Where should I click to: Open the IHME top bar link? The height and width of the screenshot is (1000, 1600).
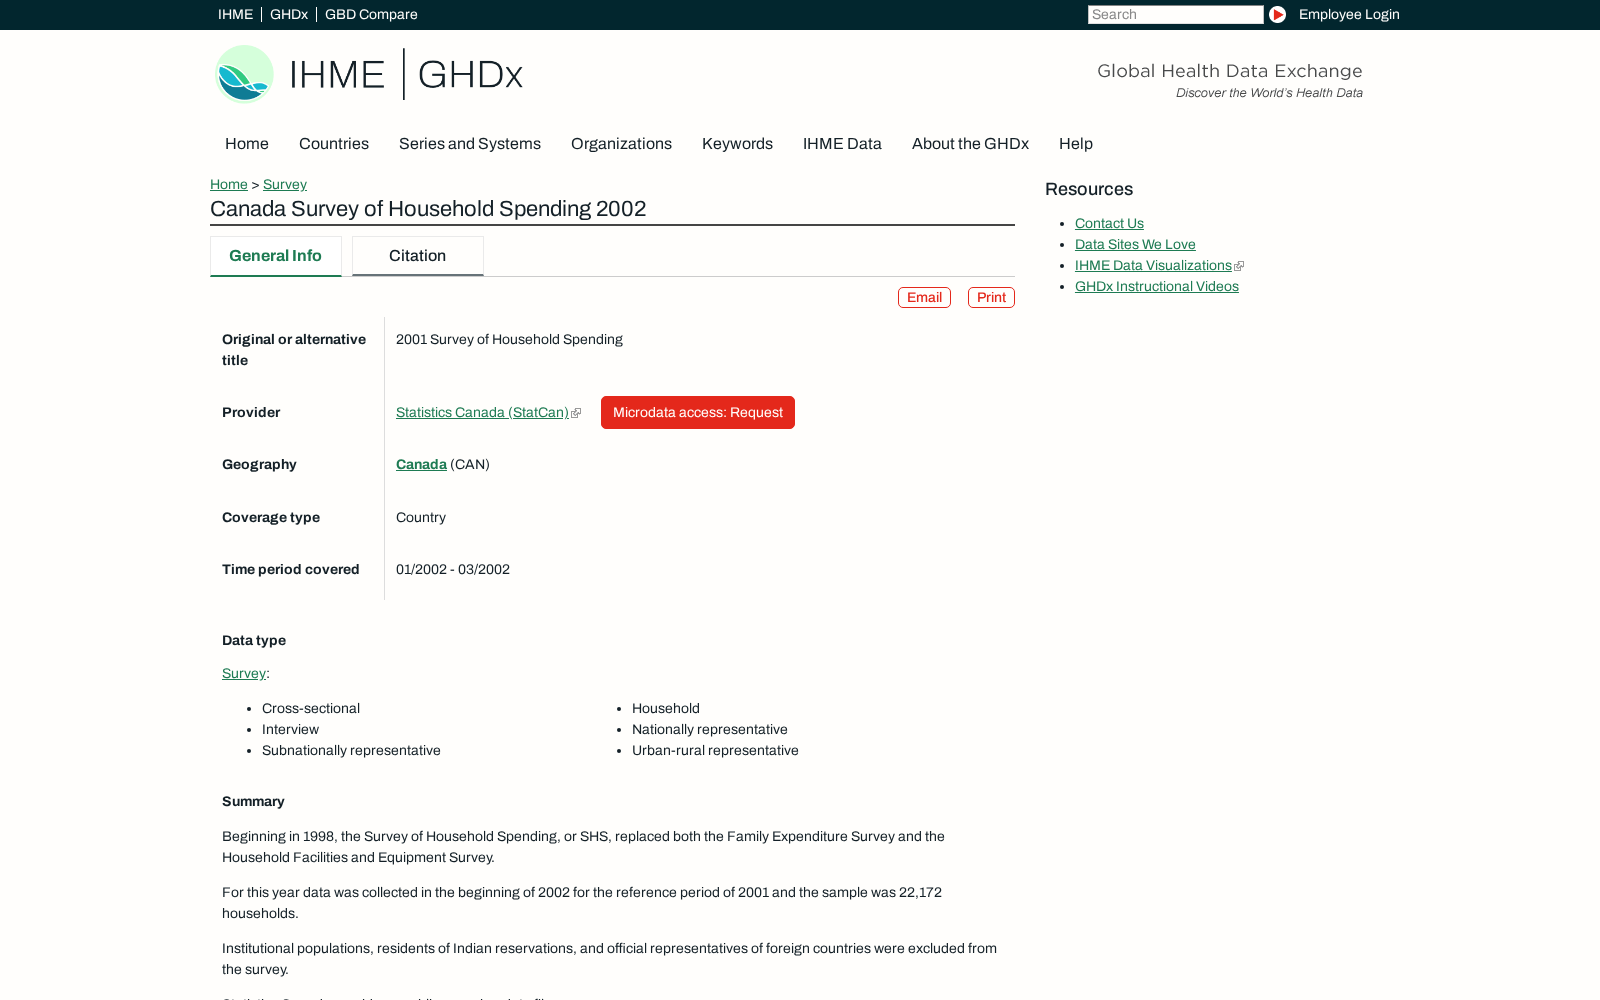[x=235, y=14]
